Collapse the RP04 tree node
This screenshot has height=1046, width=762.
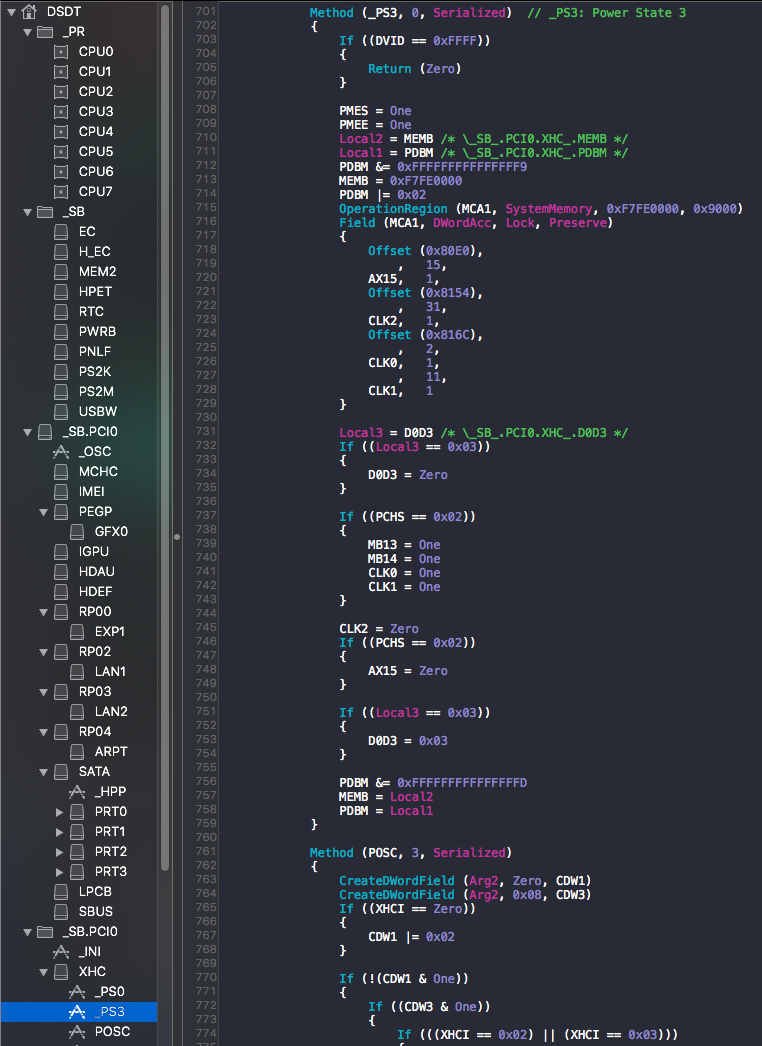click(43, 732)
